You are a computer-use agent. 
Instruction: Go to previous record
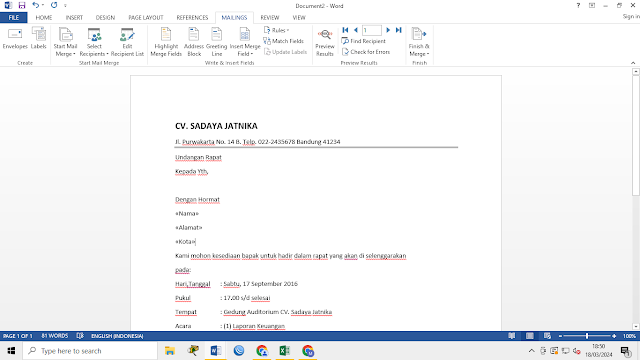tap(356, 30)
